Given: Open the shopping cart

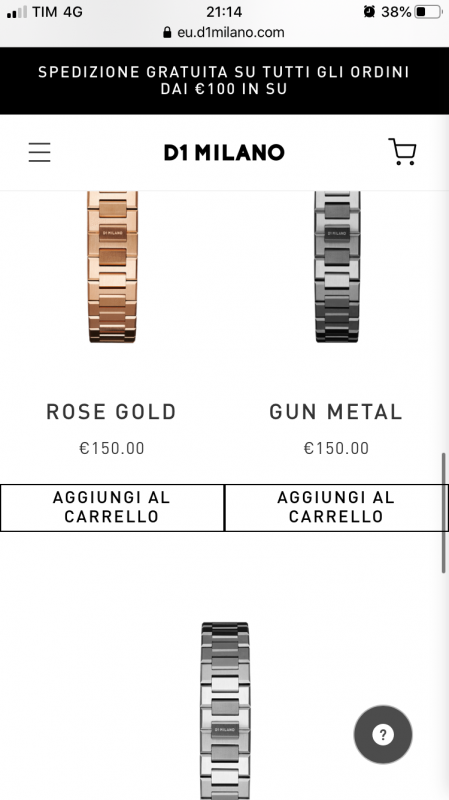Looking at the screenshot, I should coord(403,152).
